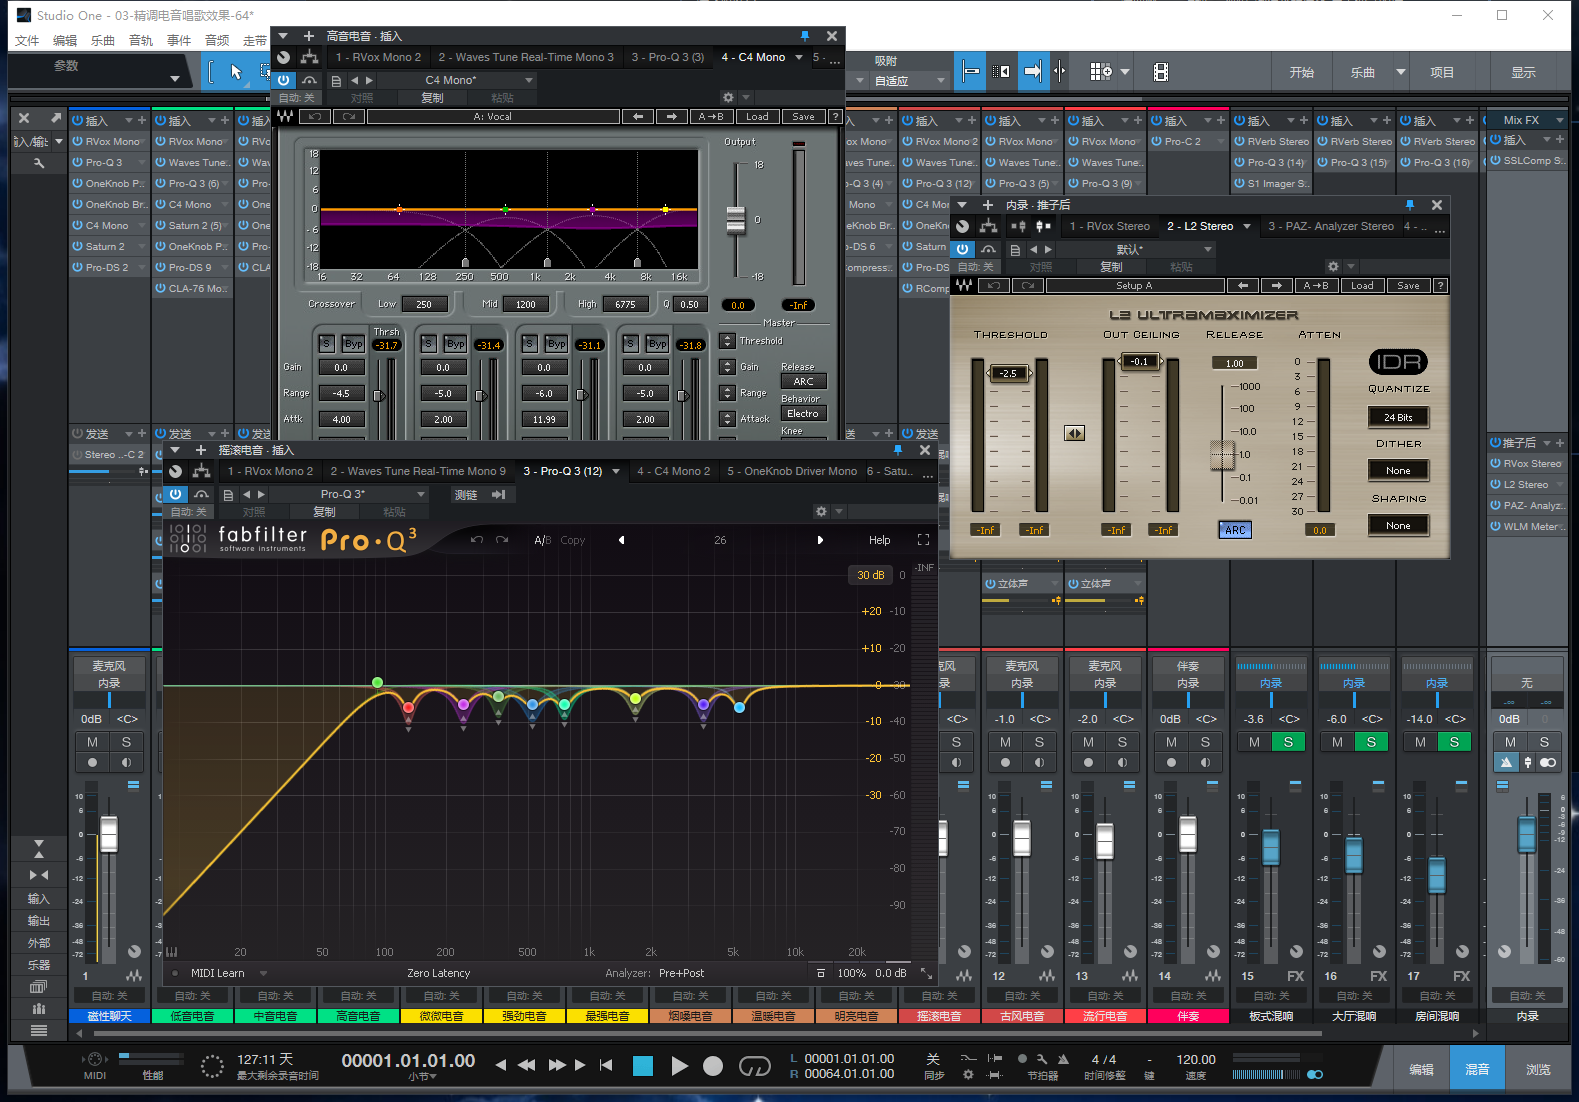The width and height of the screenshot is (1579, 1102).
Task: Toggle the Loop playback icon
Action: (x=754, y=1066)
